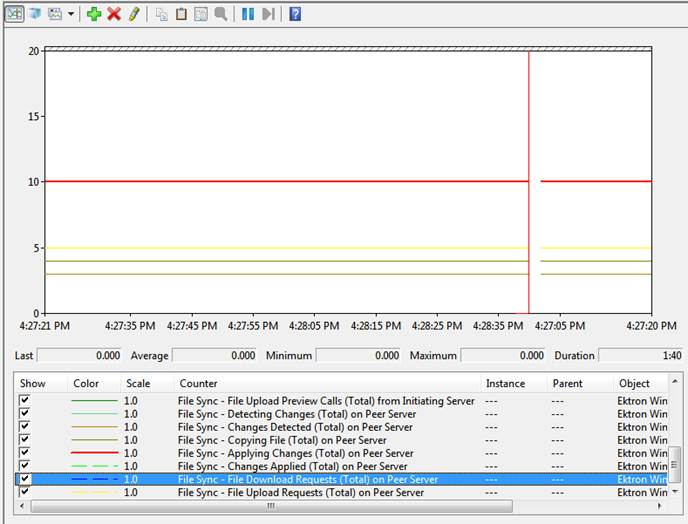Click View Current Activity toolbar icon

tap(14, 14)
